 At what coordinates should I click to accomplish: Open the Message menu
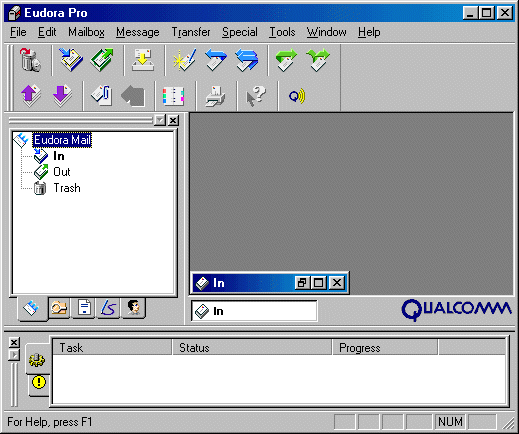138,32
